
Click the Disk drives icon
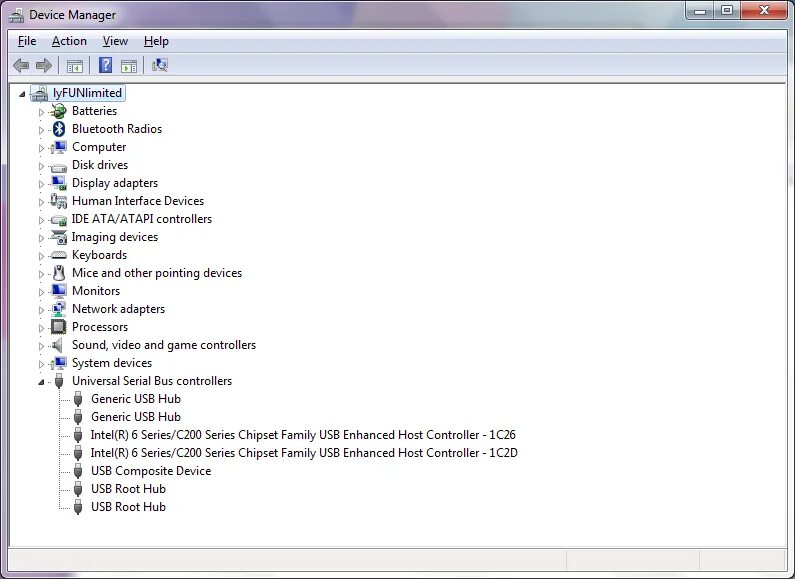(x=59, y=166)
